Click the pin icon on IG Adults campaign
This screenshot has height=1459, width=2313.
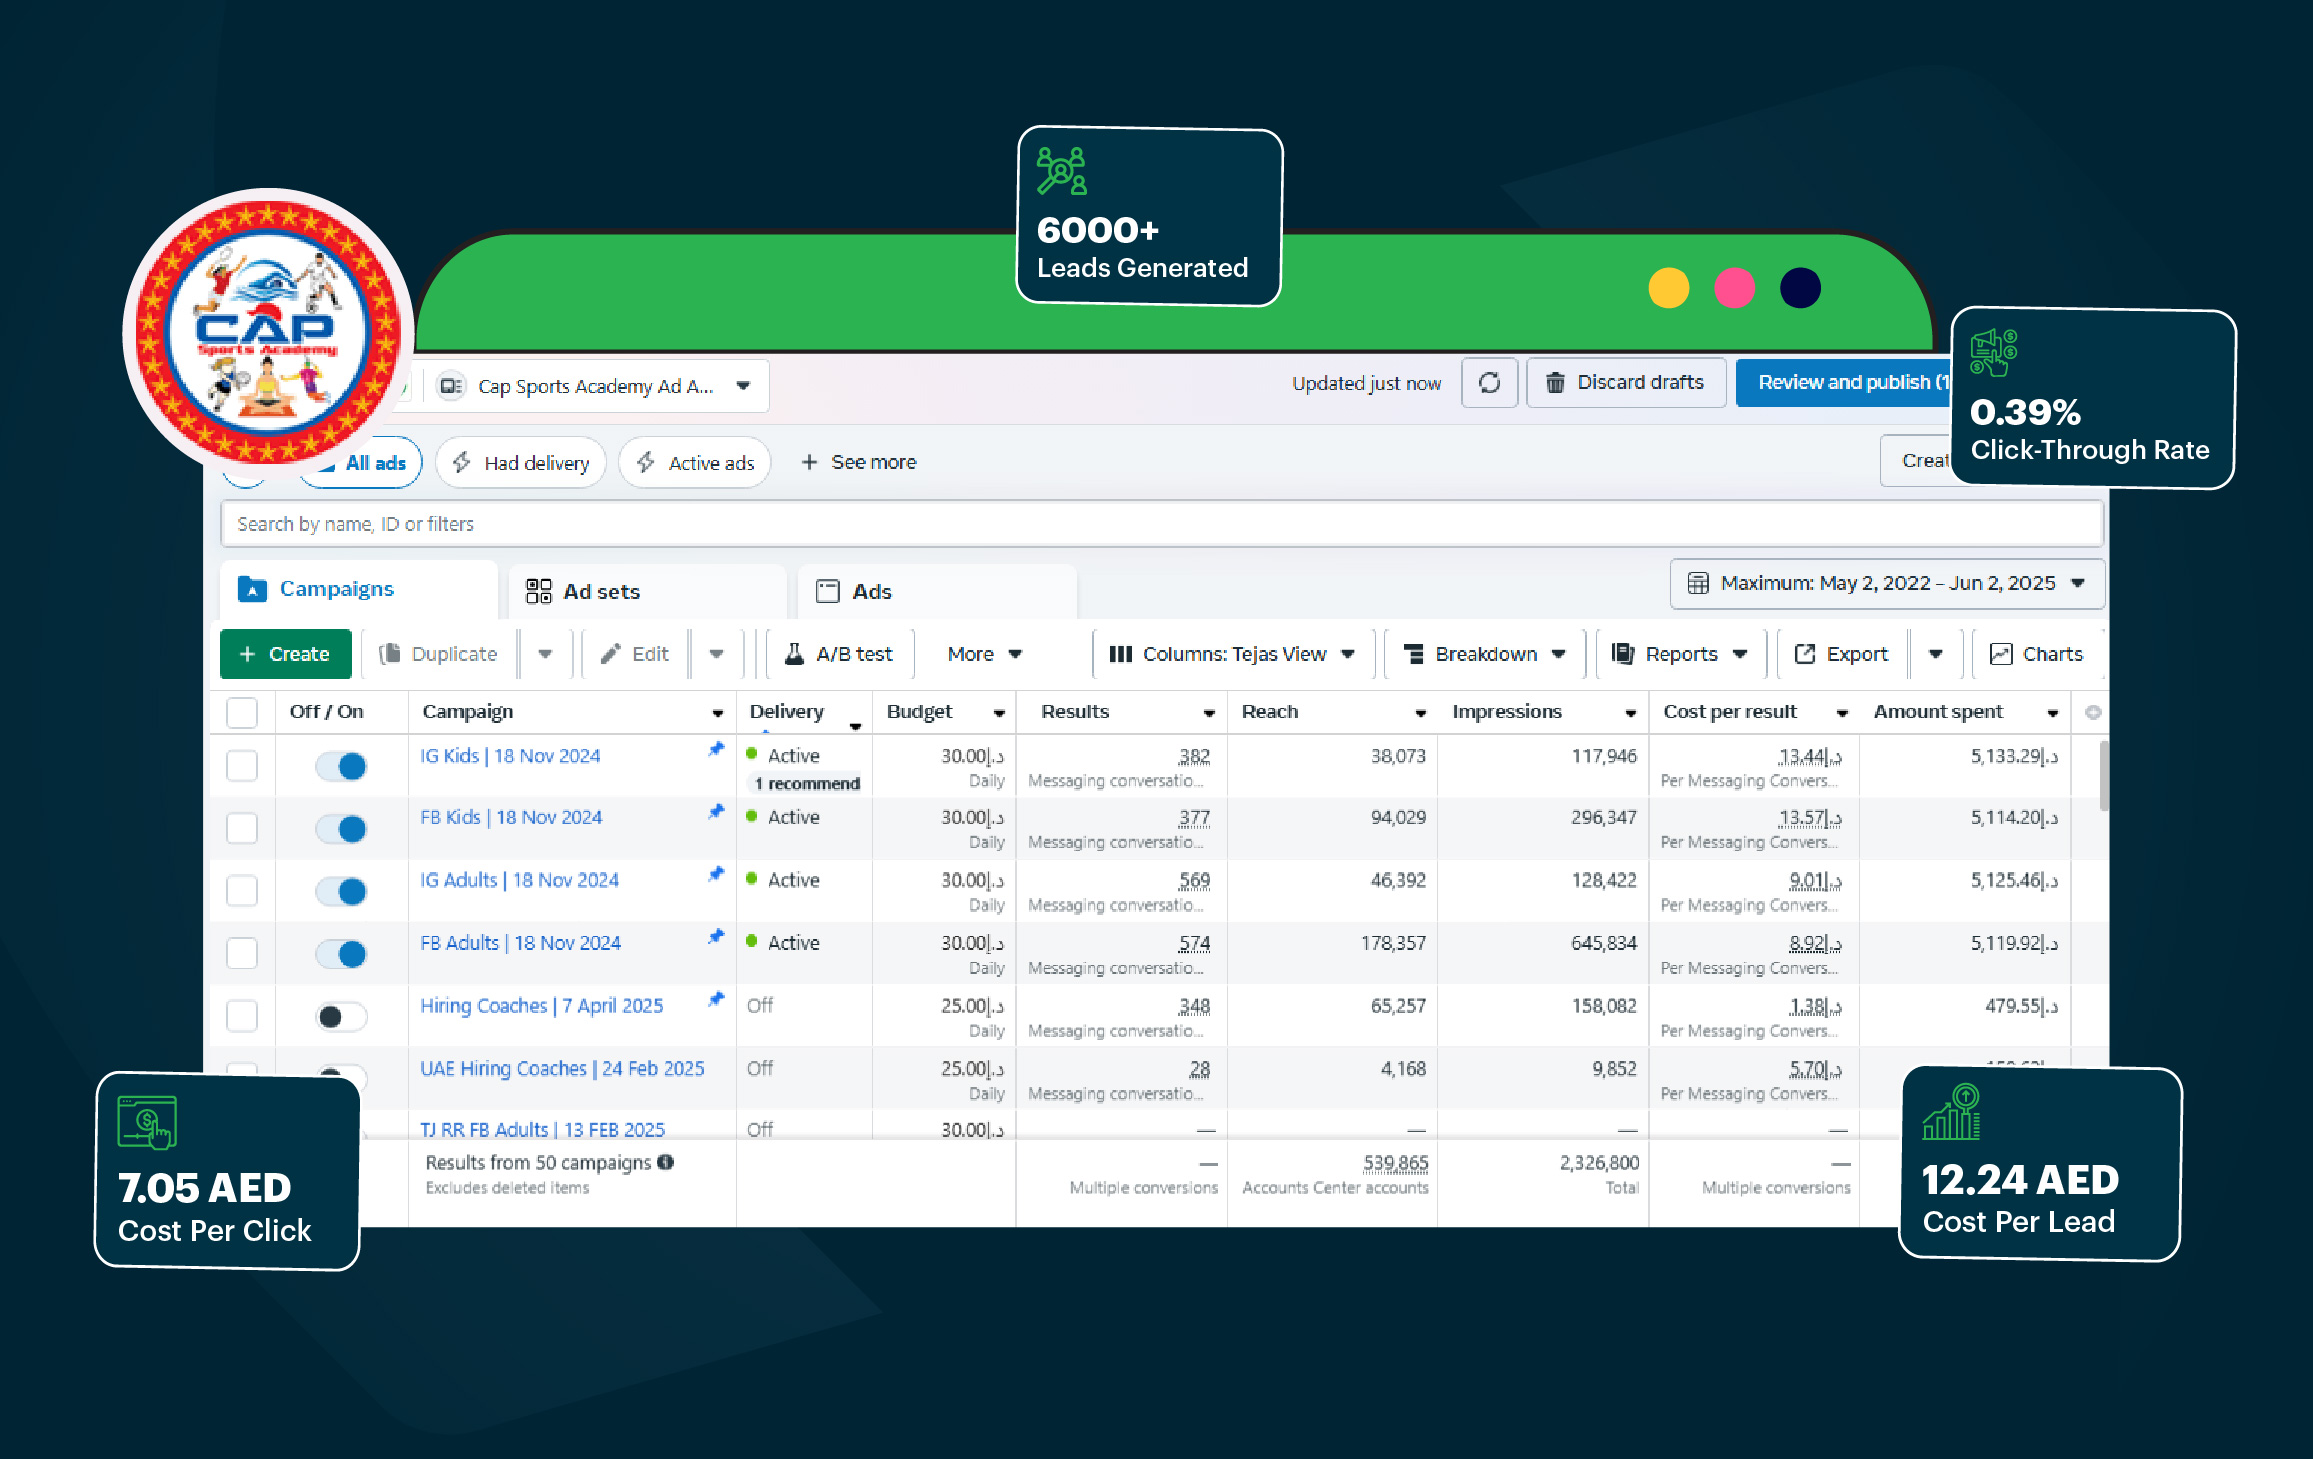click(x=715, y=874)
